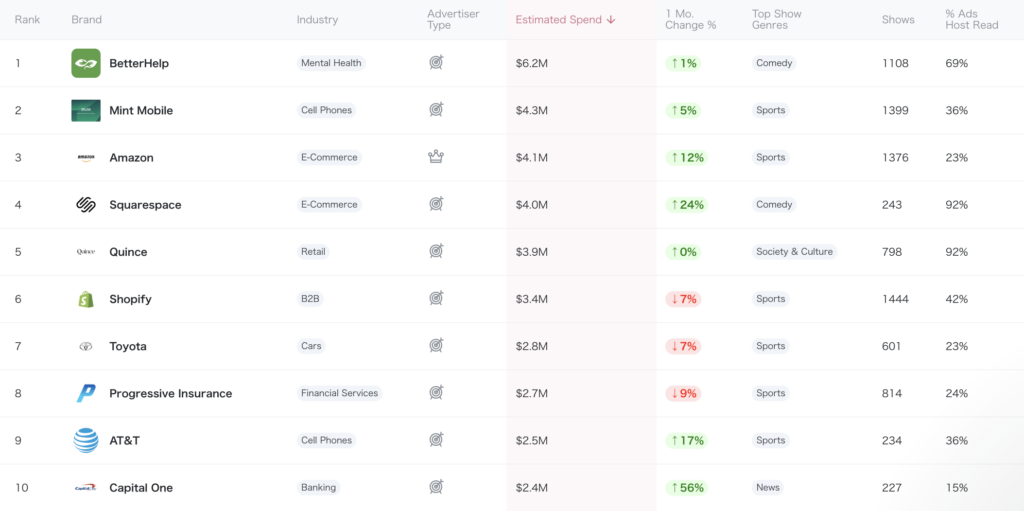The height and width of the screenshot is (511, 1024).
Task: Select the Mental Health industry tag
Action: tap(331, 63)
